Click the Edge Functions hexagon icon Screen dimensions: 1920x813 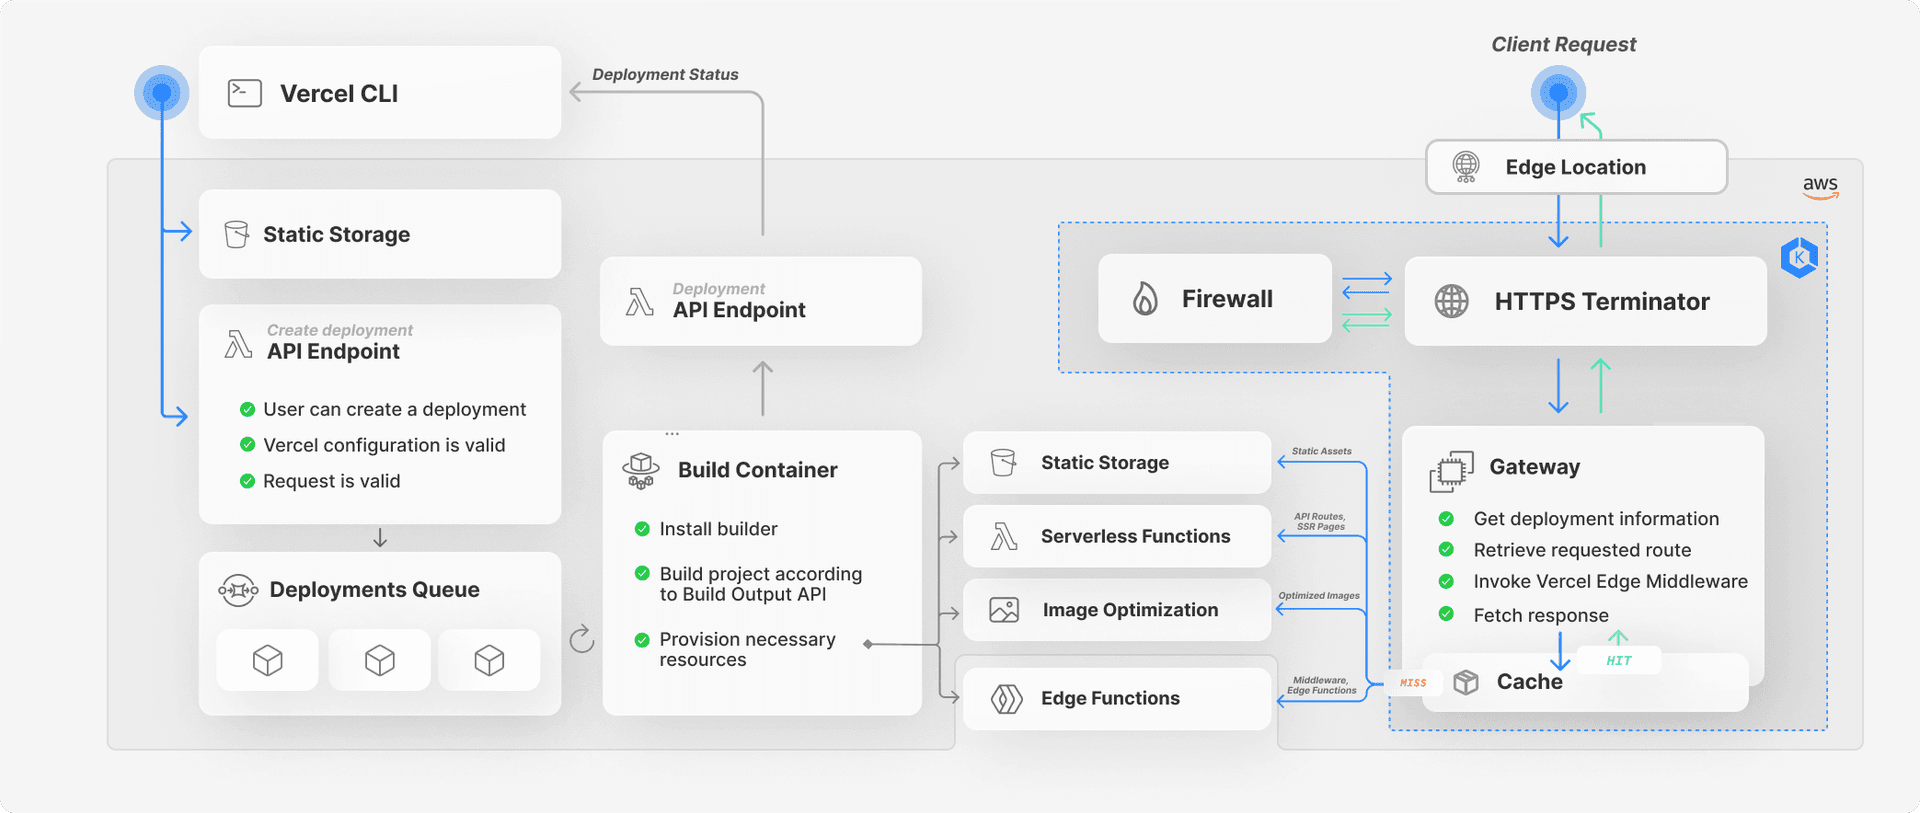pyautogui.click(x=1006, y=698)
